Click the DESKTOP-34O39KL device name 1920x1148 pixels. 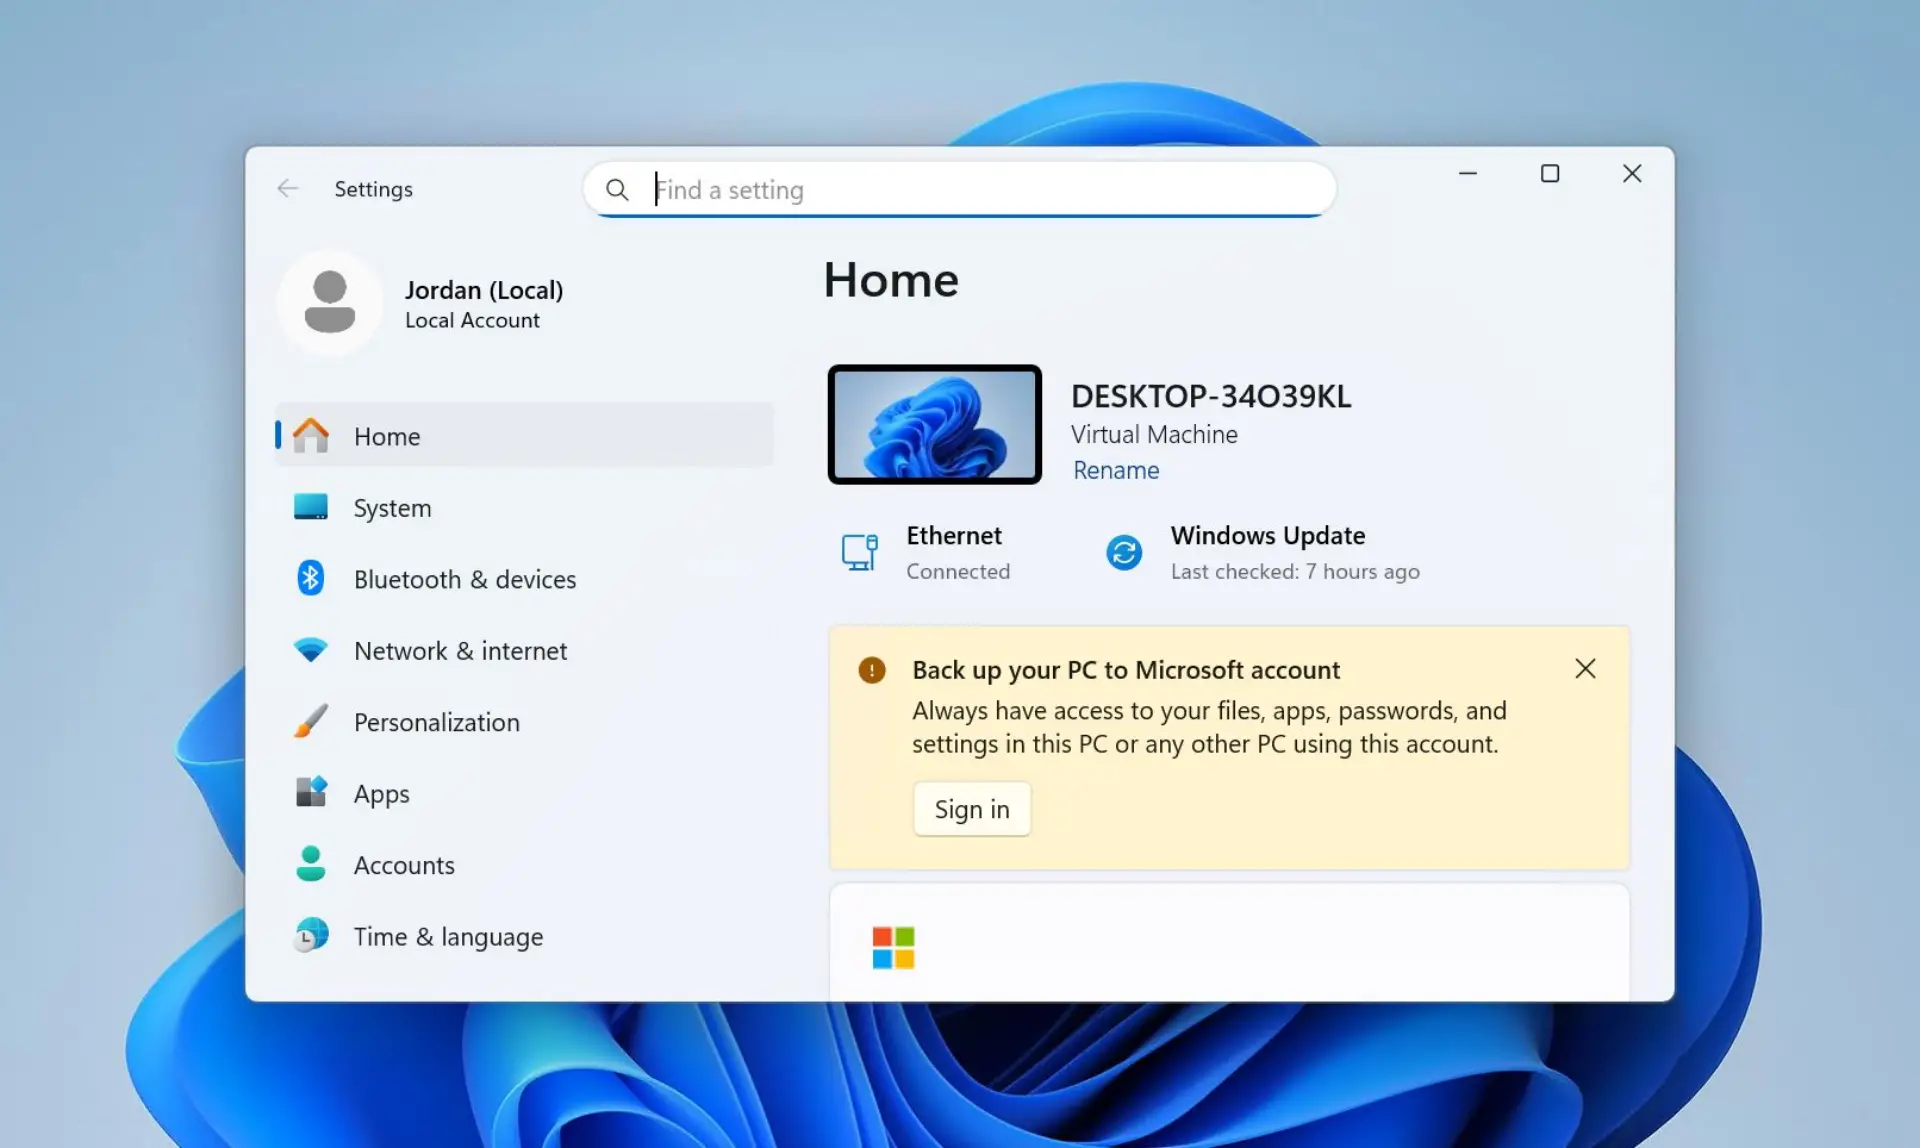(x=1211, y=396)
